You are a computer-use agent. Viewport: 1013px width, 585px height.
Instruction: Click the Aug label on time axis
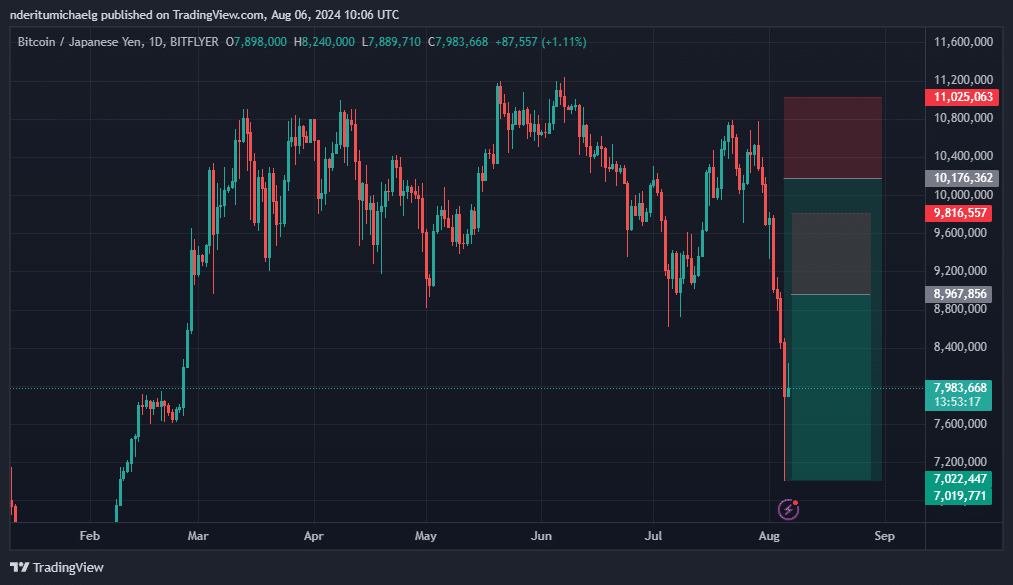pyautogui.click(x=769, y=536)
